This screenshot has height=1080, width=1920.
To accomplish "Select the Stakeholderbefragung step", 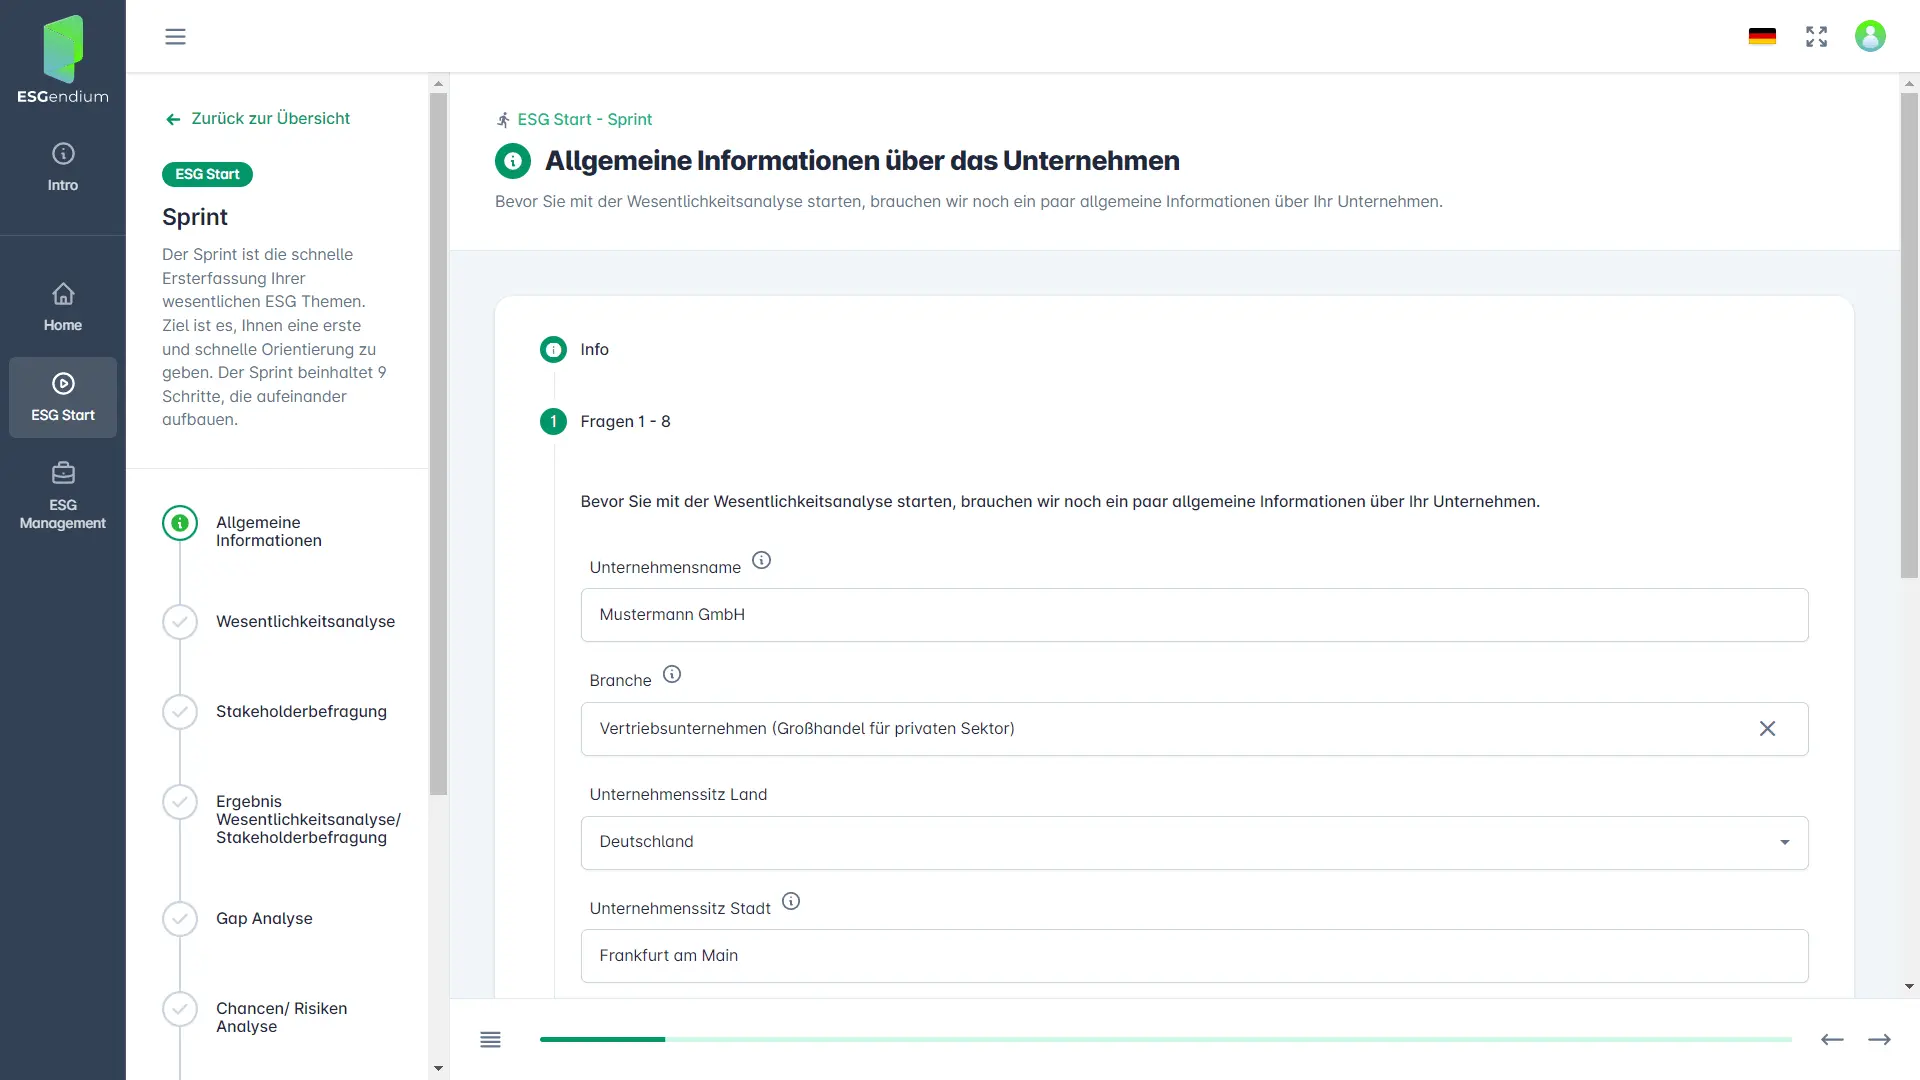I will click(302, 711).
